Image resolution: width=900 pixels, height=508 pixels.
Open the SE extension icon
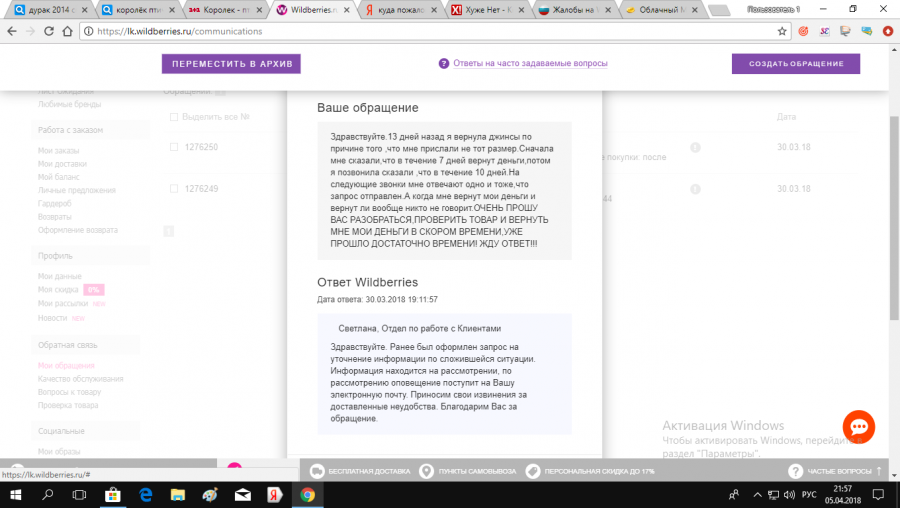click(824, 31)
